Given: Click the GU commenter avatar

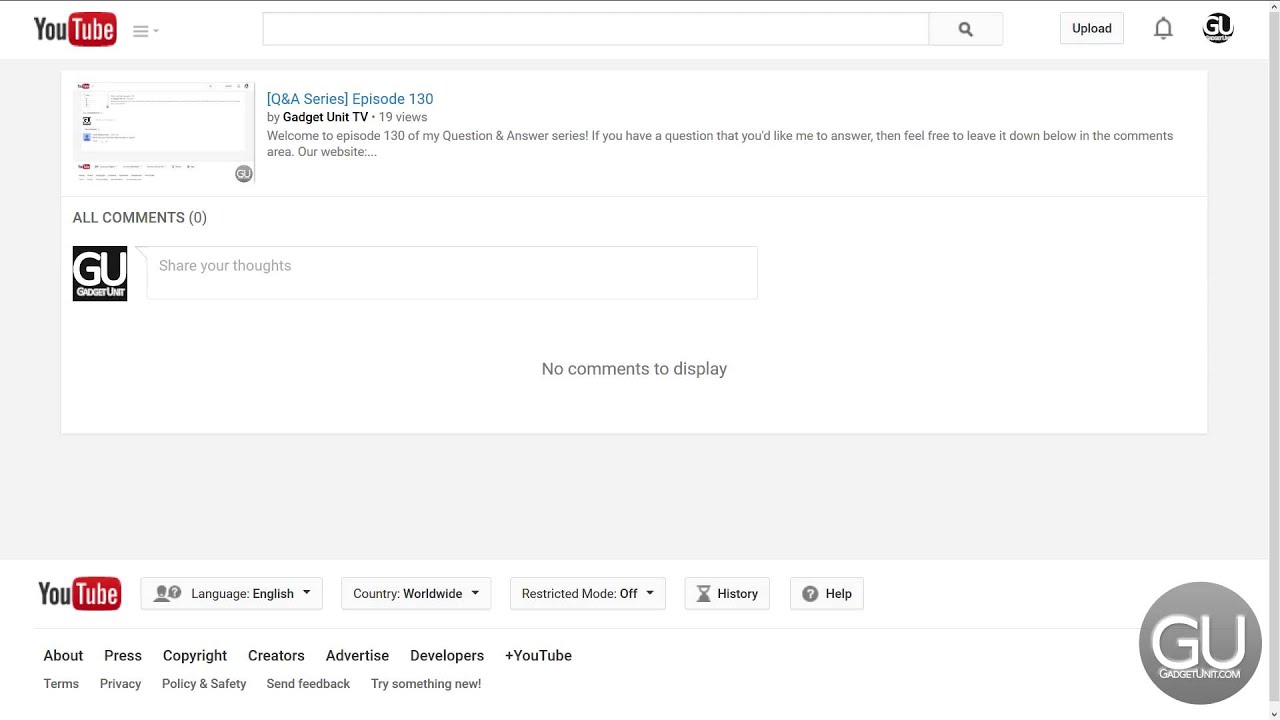Looking at the screenshot, I should click(x=100, y=273).
